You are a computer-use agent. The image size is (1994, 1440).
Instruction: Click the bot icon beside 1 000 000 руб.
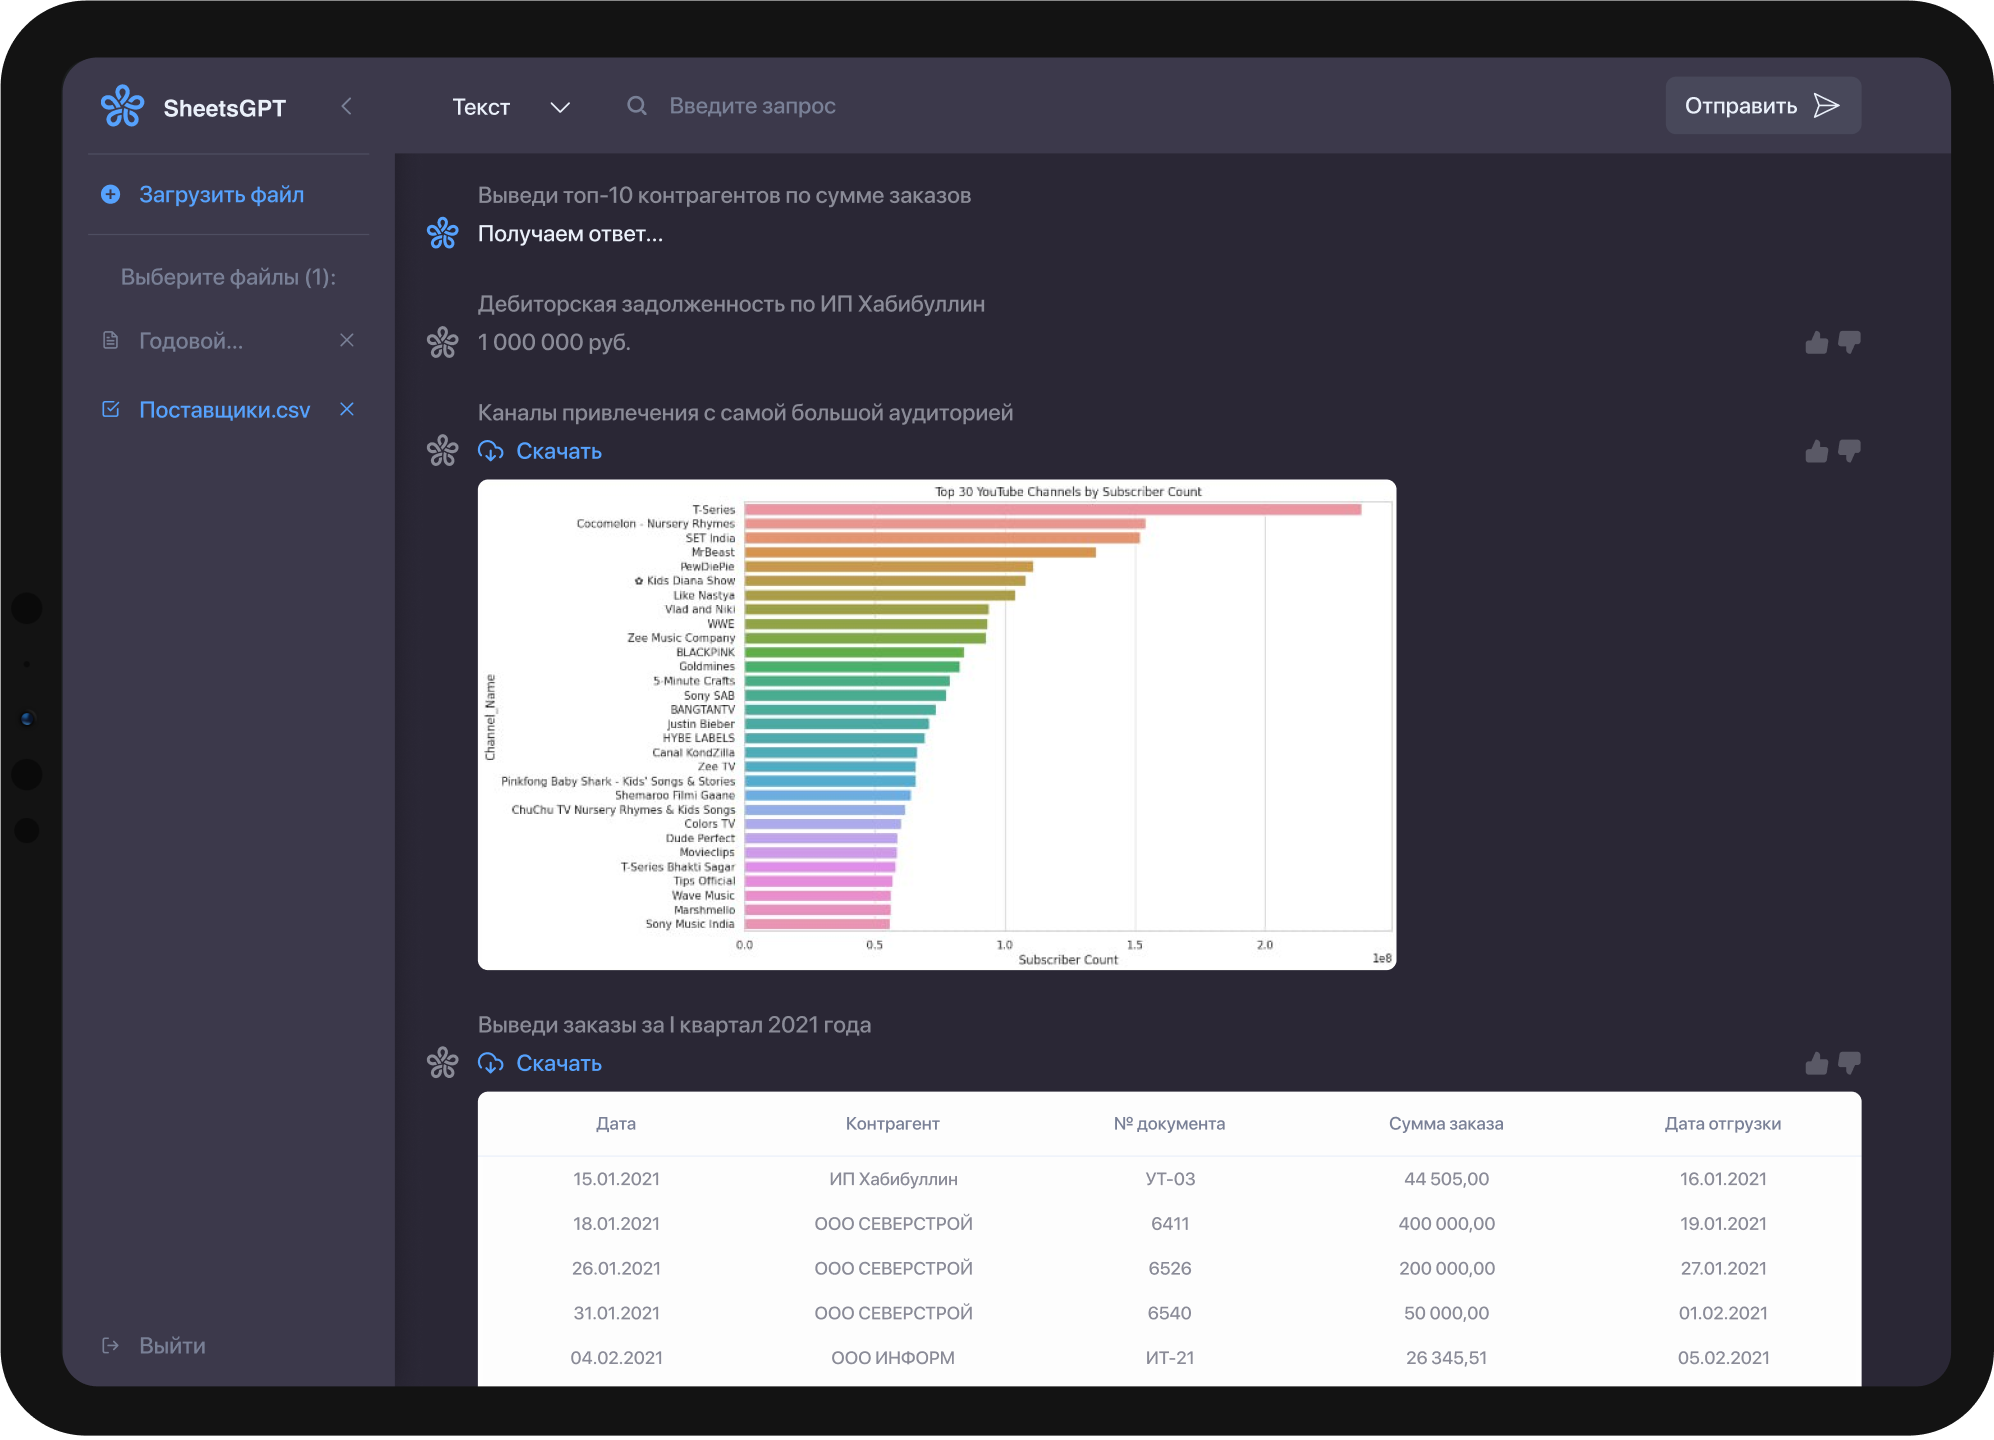click(x=443, y=343)
